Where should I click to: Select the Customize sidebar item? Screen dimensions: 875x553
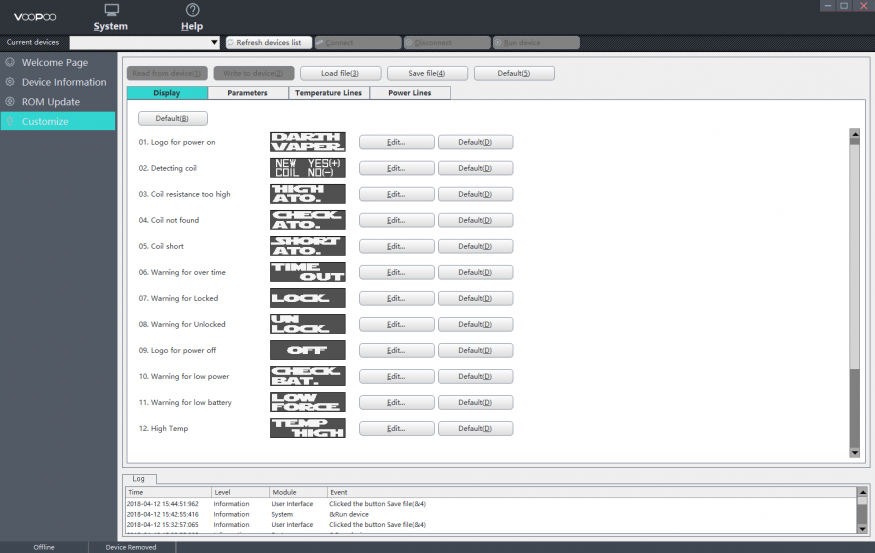[x=58, y=121]
